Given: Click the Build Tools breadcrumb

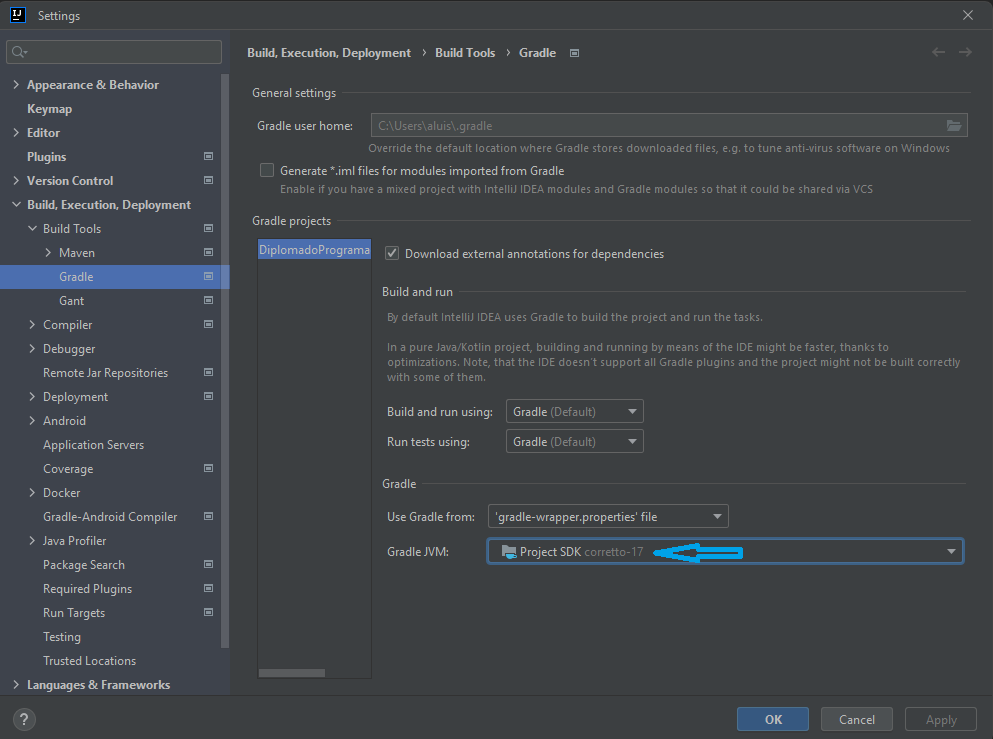Looking at the screenshot, I should tap(465, 53).
